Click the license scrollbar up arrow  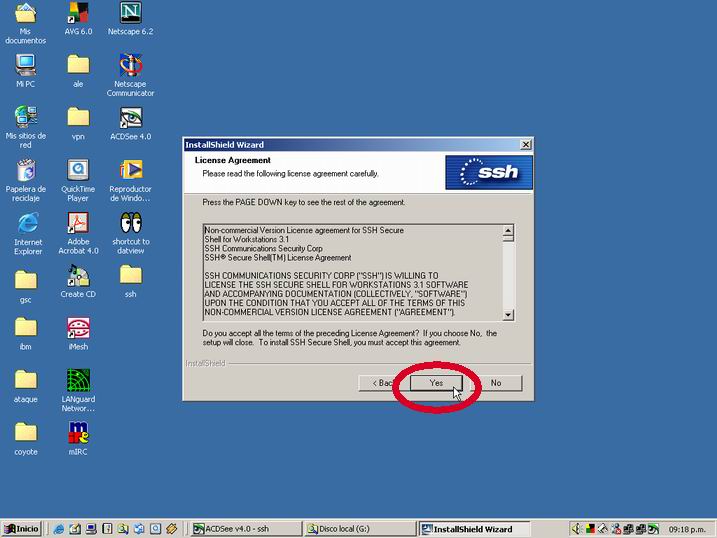508,230
